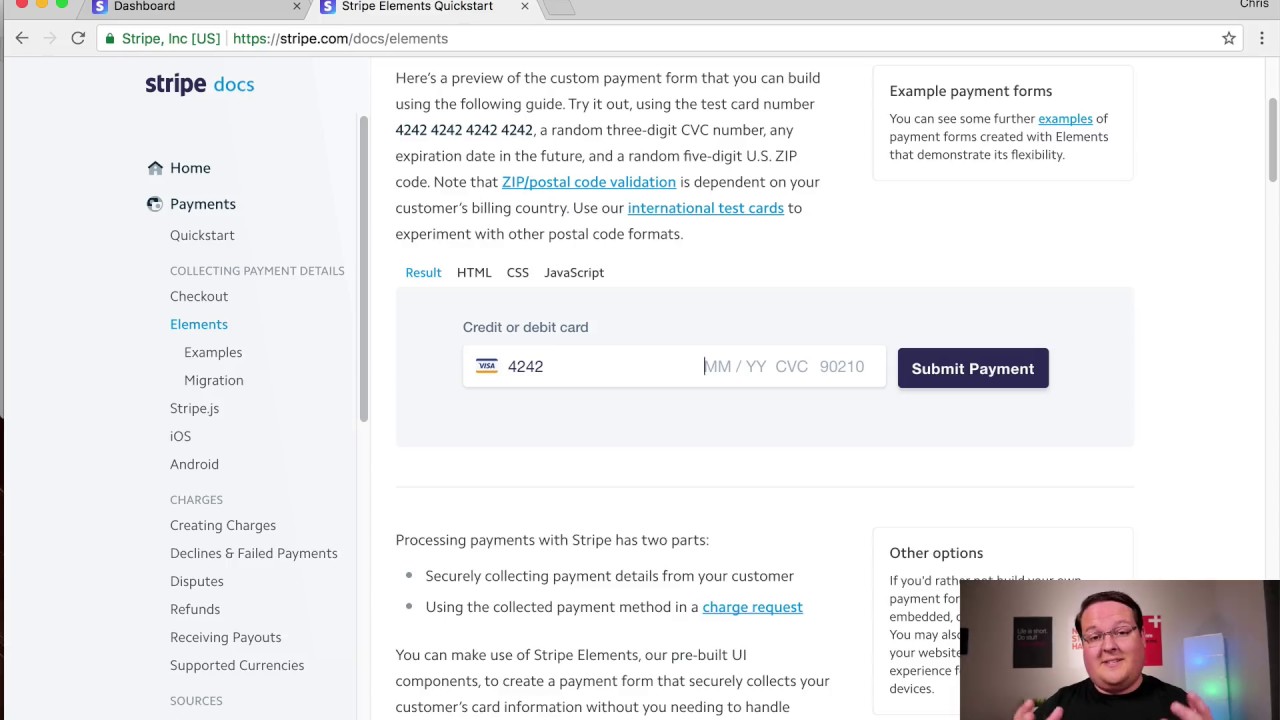Click the green padlock security icon
1280x720 pixels.
[110, 38]
